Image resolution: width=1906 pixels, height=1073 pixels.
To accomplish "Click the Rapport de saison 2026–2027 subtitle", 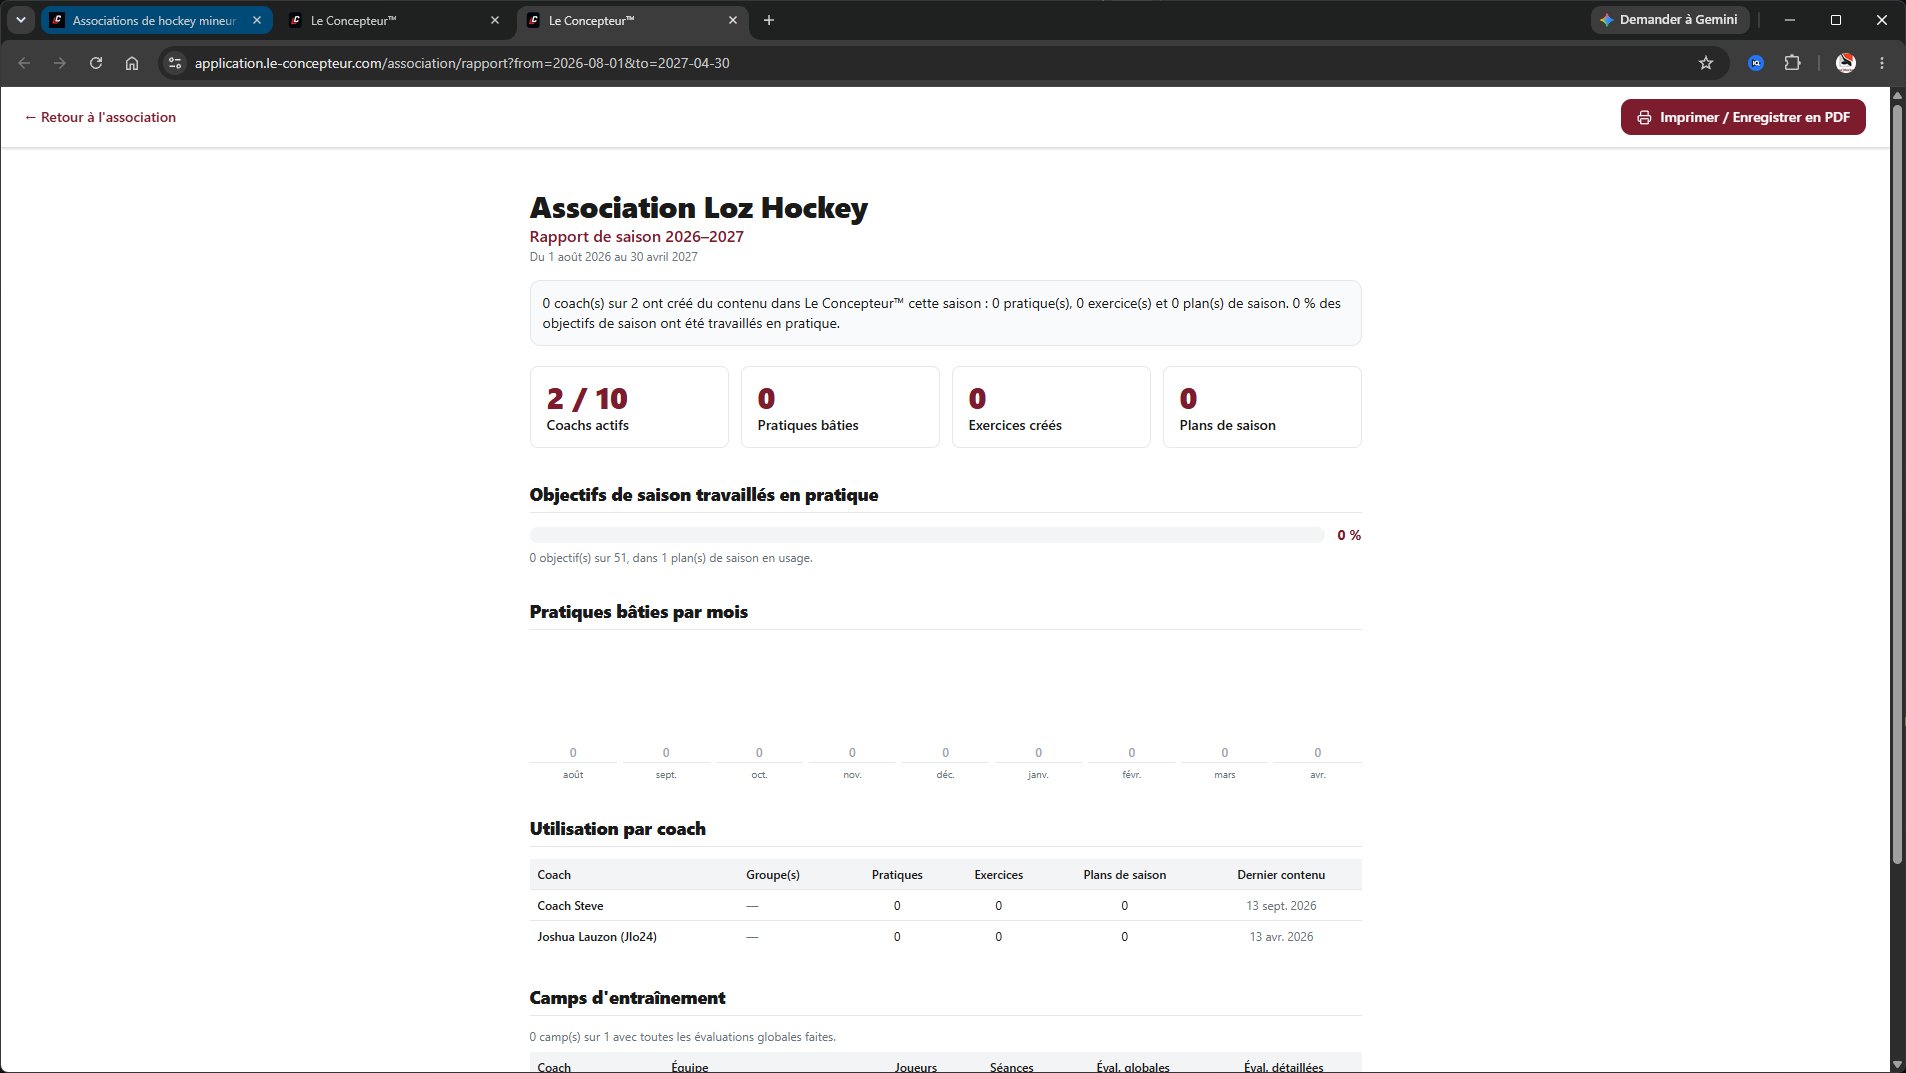I will (x=637, y=237).
